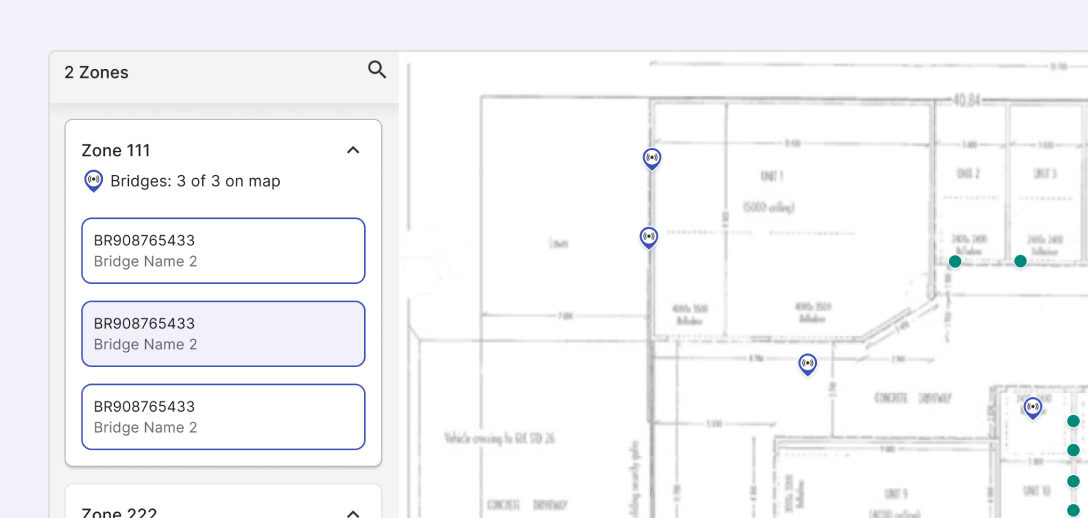The width and height of the screenshot is (1088, 518).
Task: Click the 'UNIT 9' label on floor plan
Action: coord(897,493)
